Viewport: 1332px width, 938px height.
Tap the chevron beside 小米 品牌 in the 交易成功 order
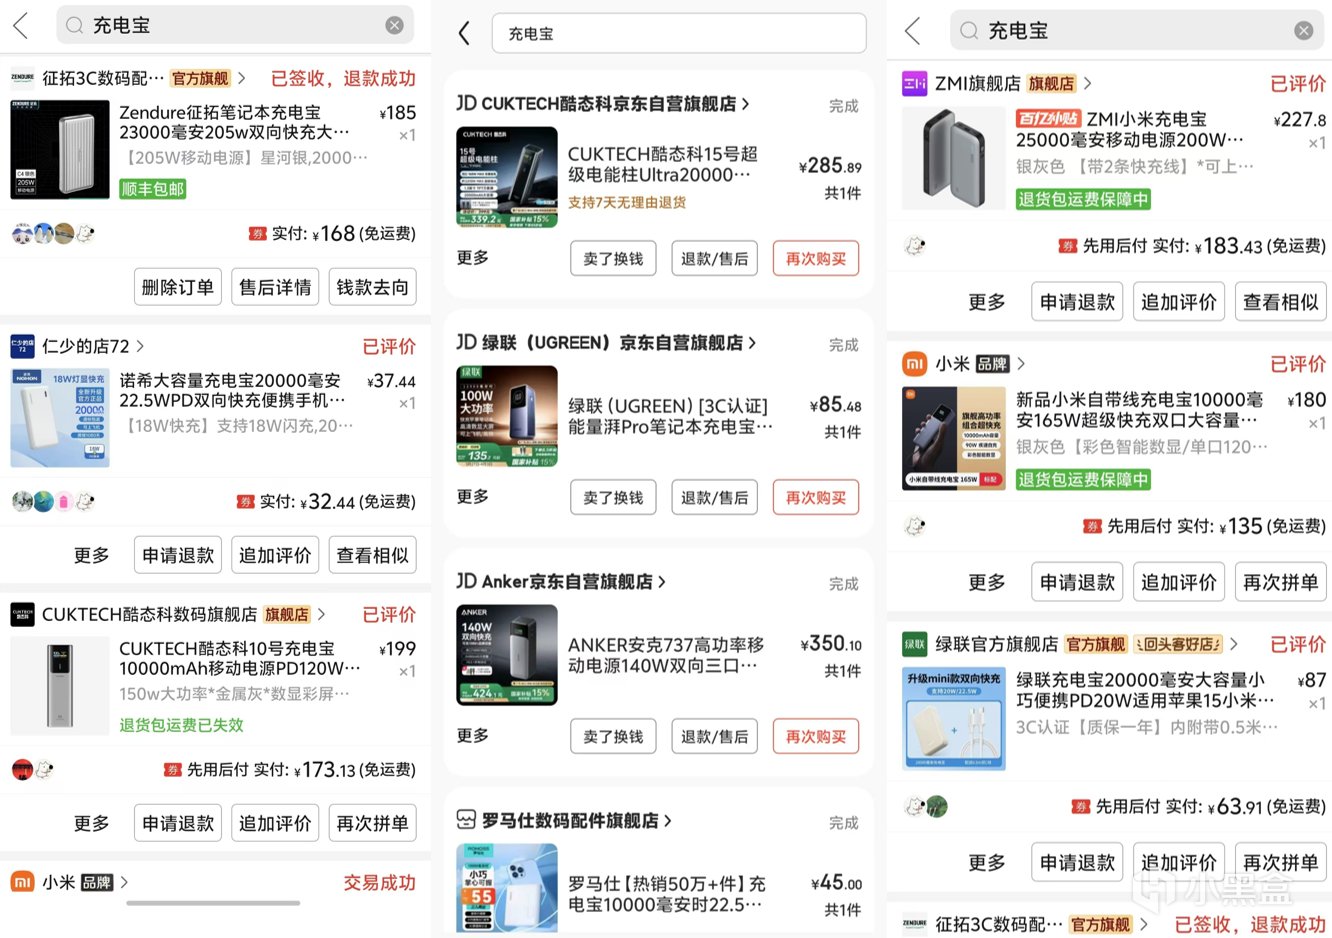124,882
